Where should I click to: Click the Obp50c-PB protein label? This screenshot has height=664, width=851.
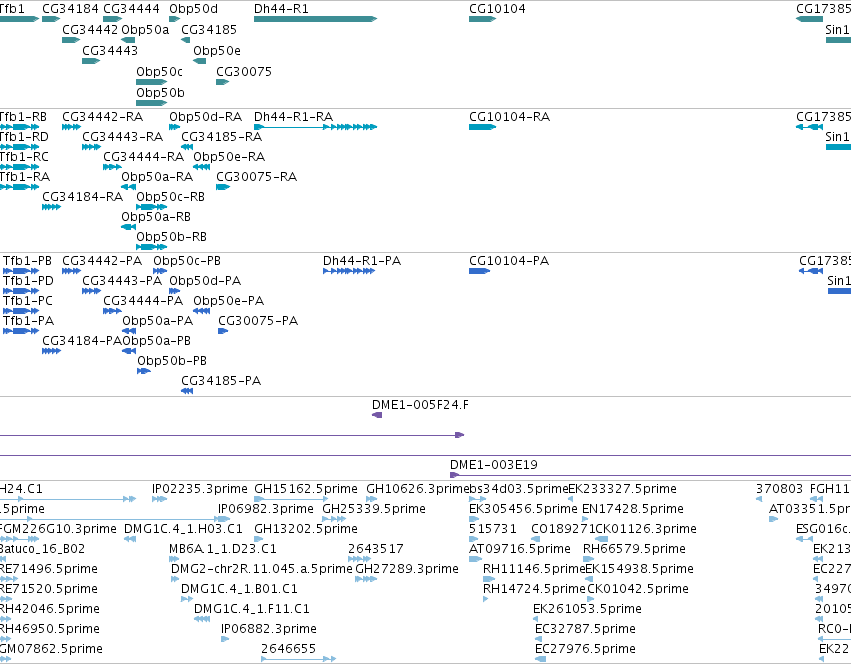click(x=187, y=262)
